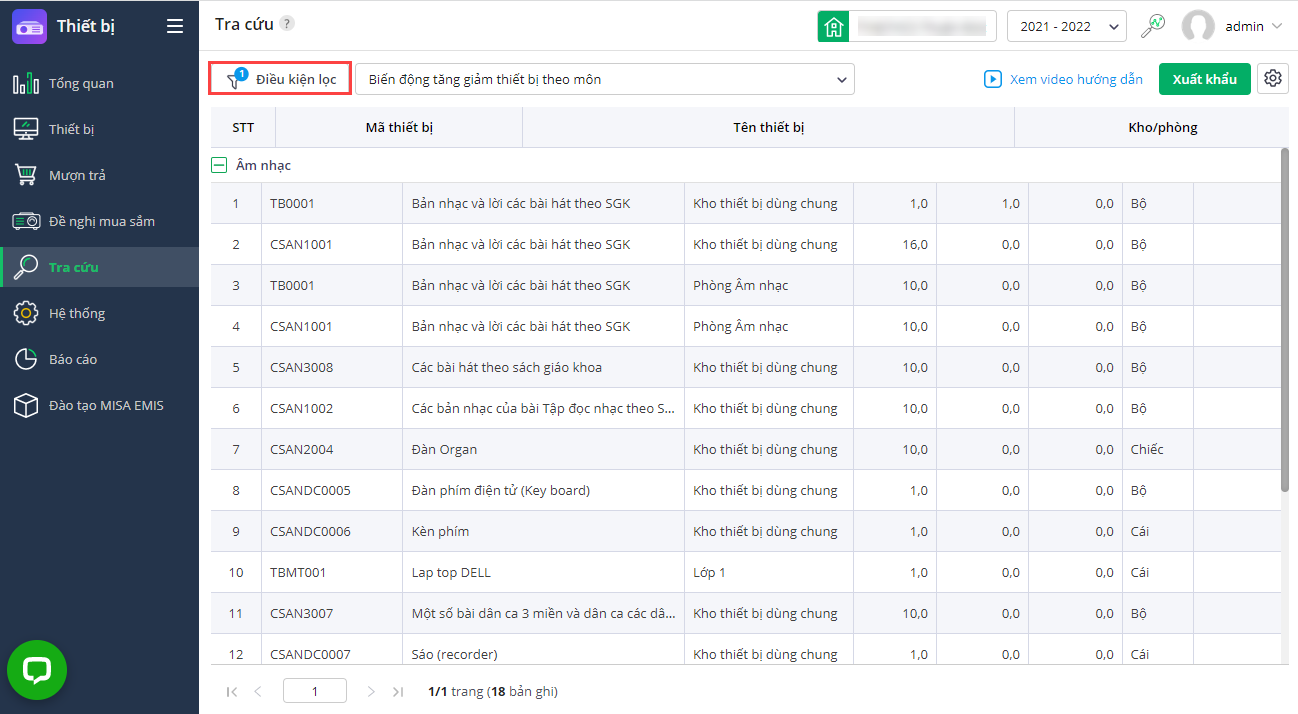Click the STT column header
Viewport: 1298px width, 714px height.
click(x=243, y=127)
